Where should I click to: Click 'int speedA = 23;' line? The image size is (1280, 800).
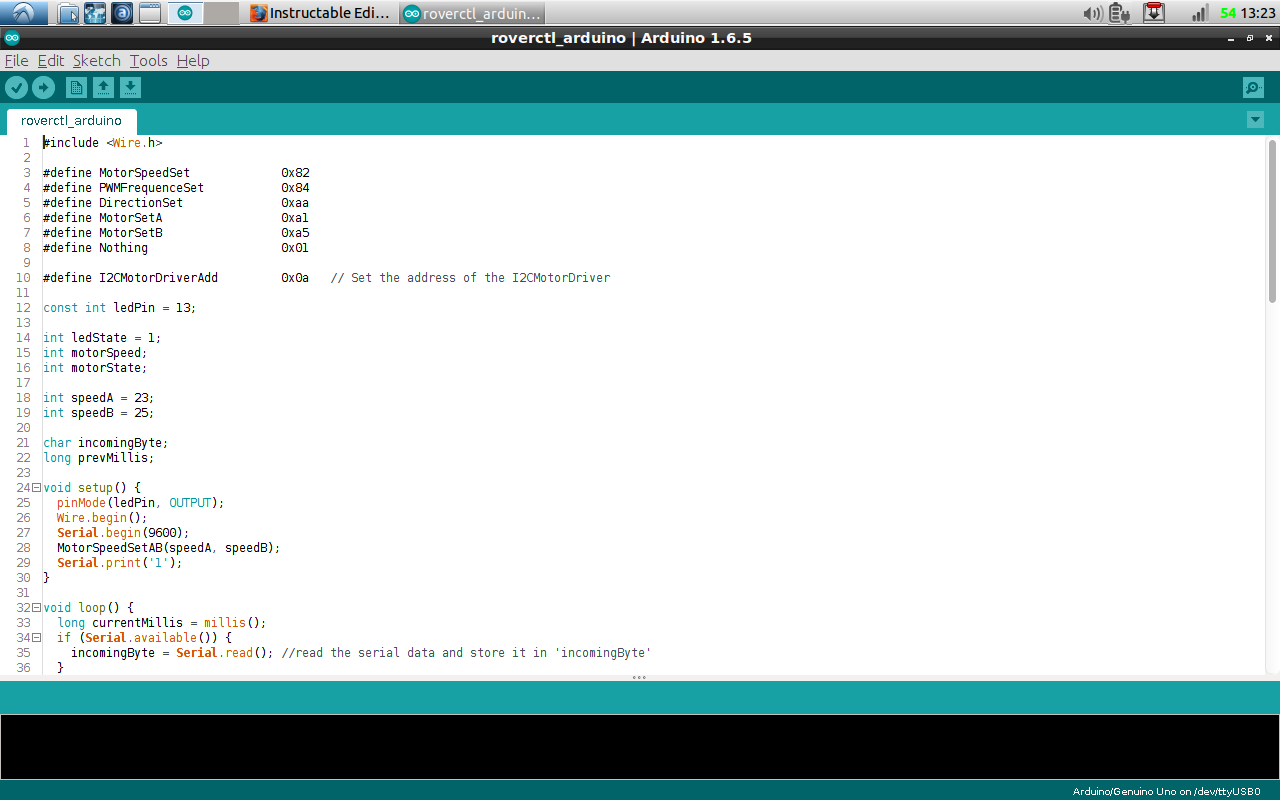tap(99, 398)
